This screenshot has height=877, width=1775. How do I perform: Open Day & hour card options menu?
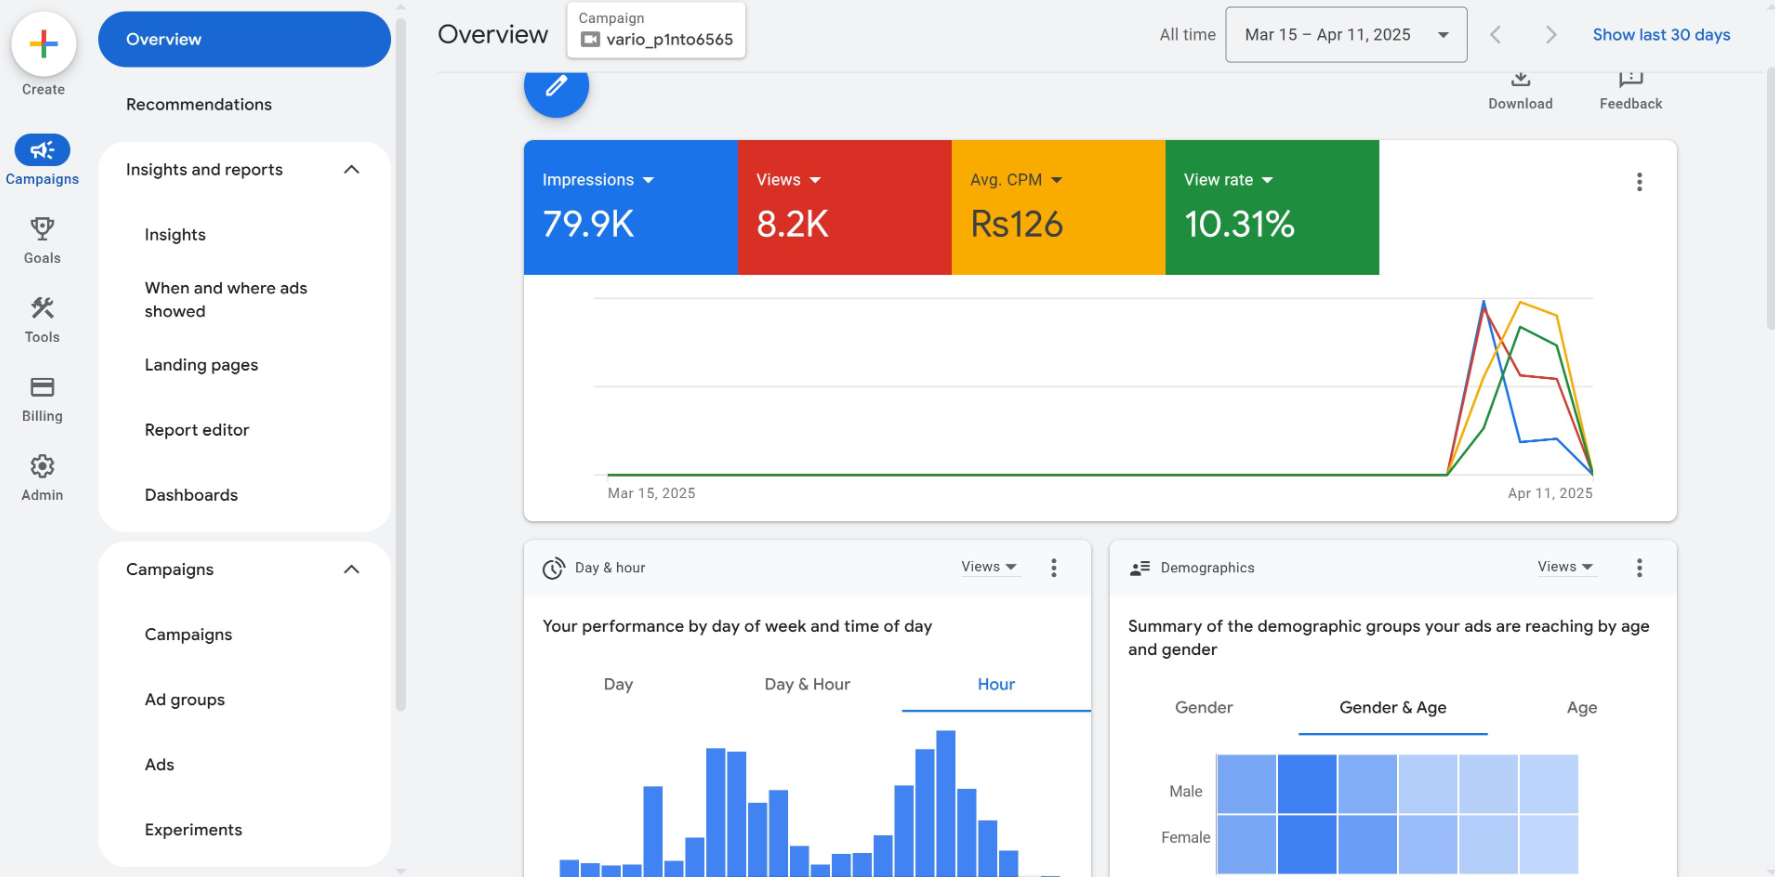[x=1053, y=568]
